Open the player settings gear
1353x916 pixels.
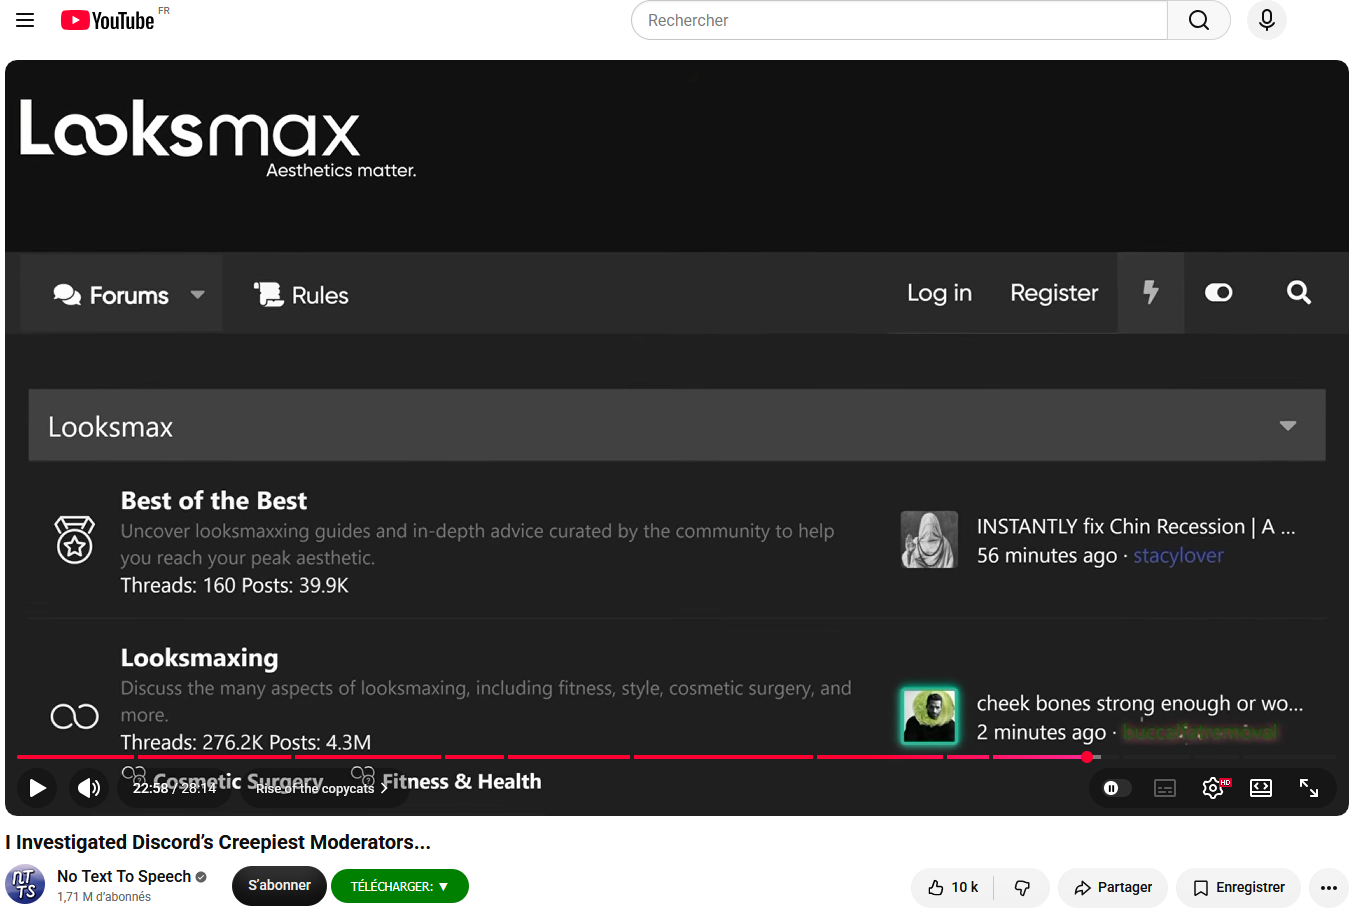(1213, 788)
